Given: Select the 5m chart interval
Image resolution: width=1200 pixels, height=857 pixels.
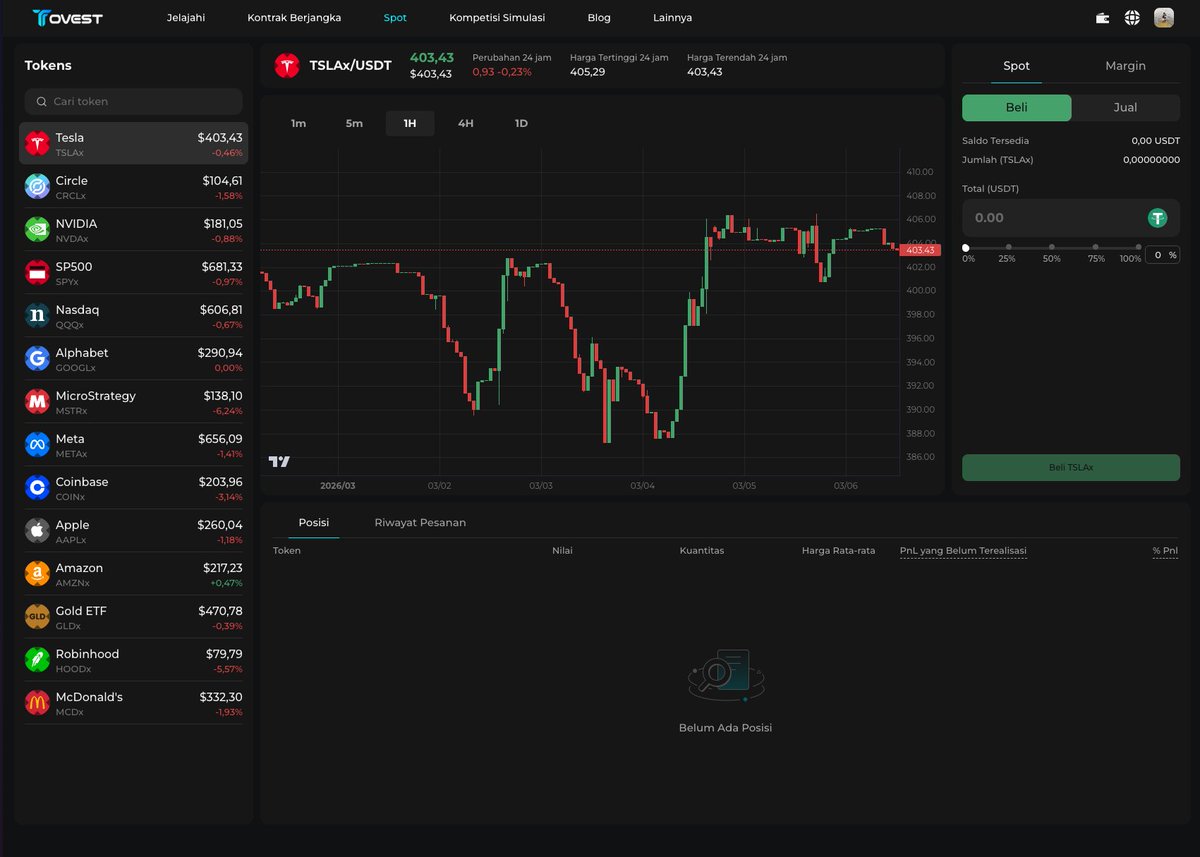Looking at the screenshot, I should [x=354, y=124].
